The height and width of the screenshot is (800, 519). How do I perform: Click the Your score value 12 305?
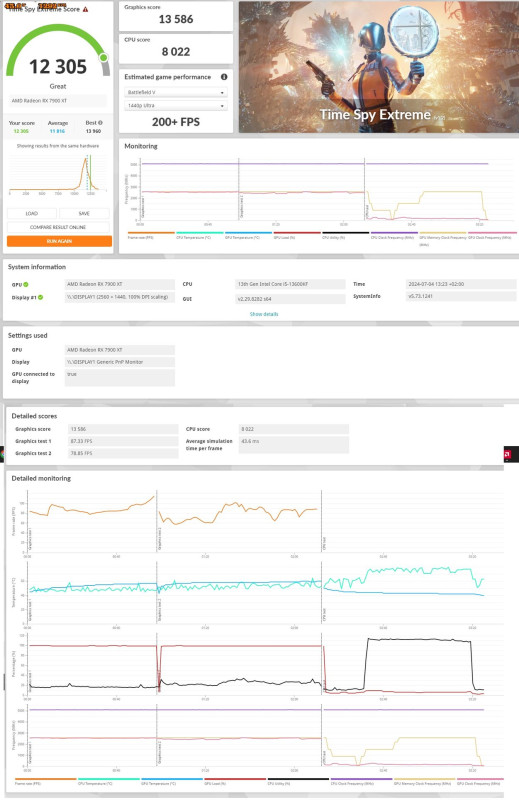[21, 131]
